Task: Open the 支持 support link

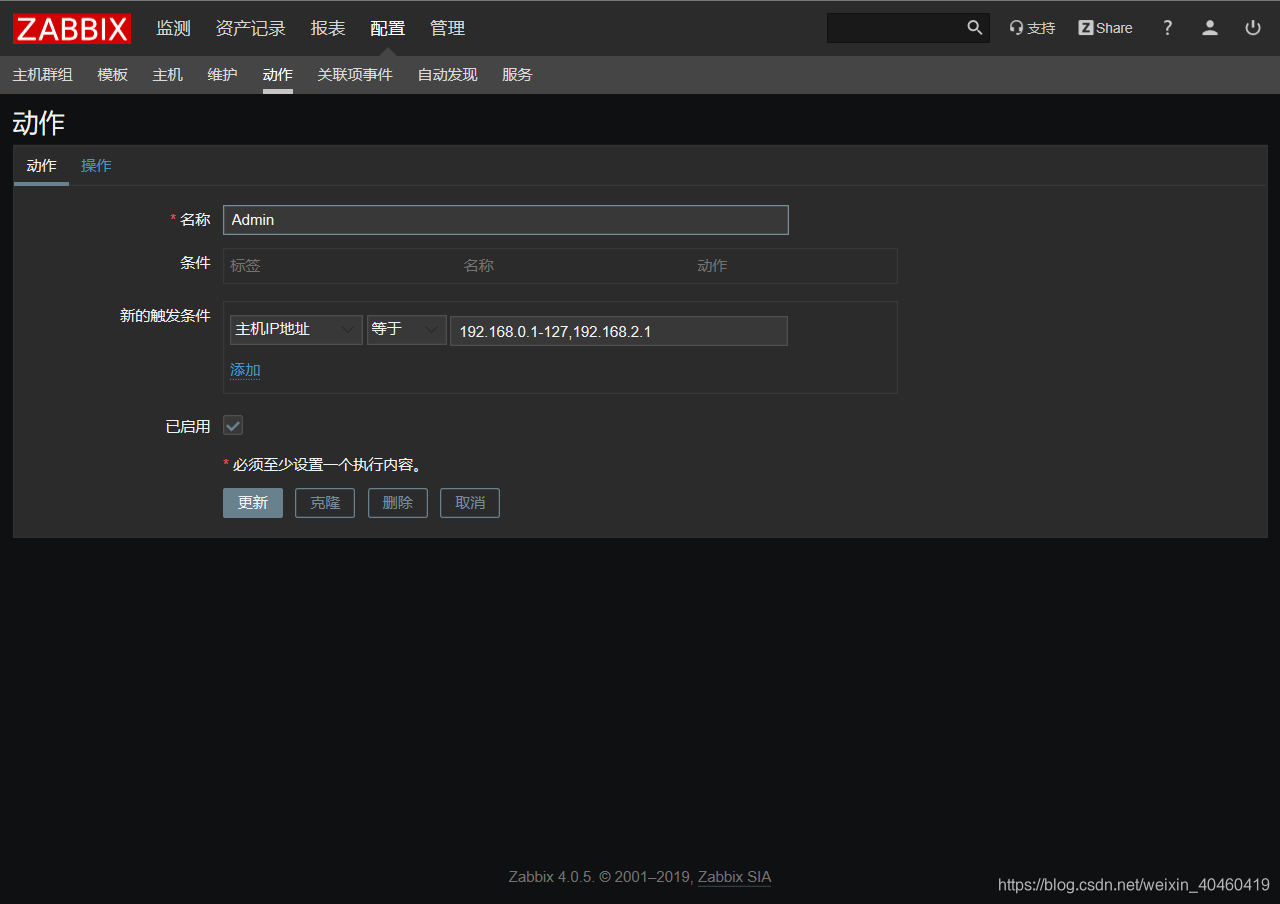Action: click(x=1032, y=28)
